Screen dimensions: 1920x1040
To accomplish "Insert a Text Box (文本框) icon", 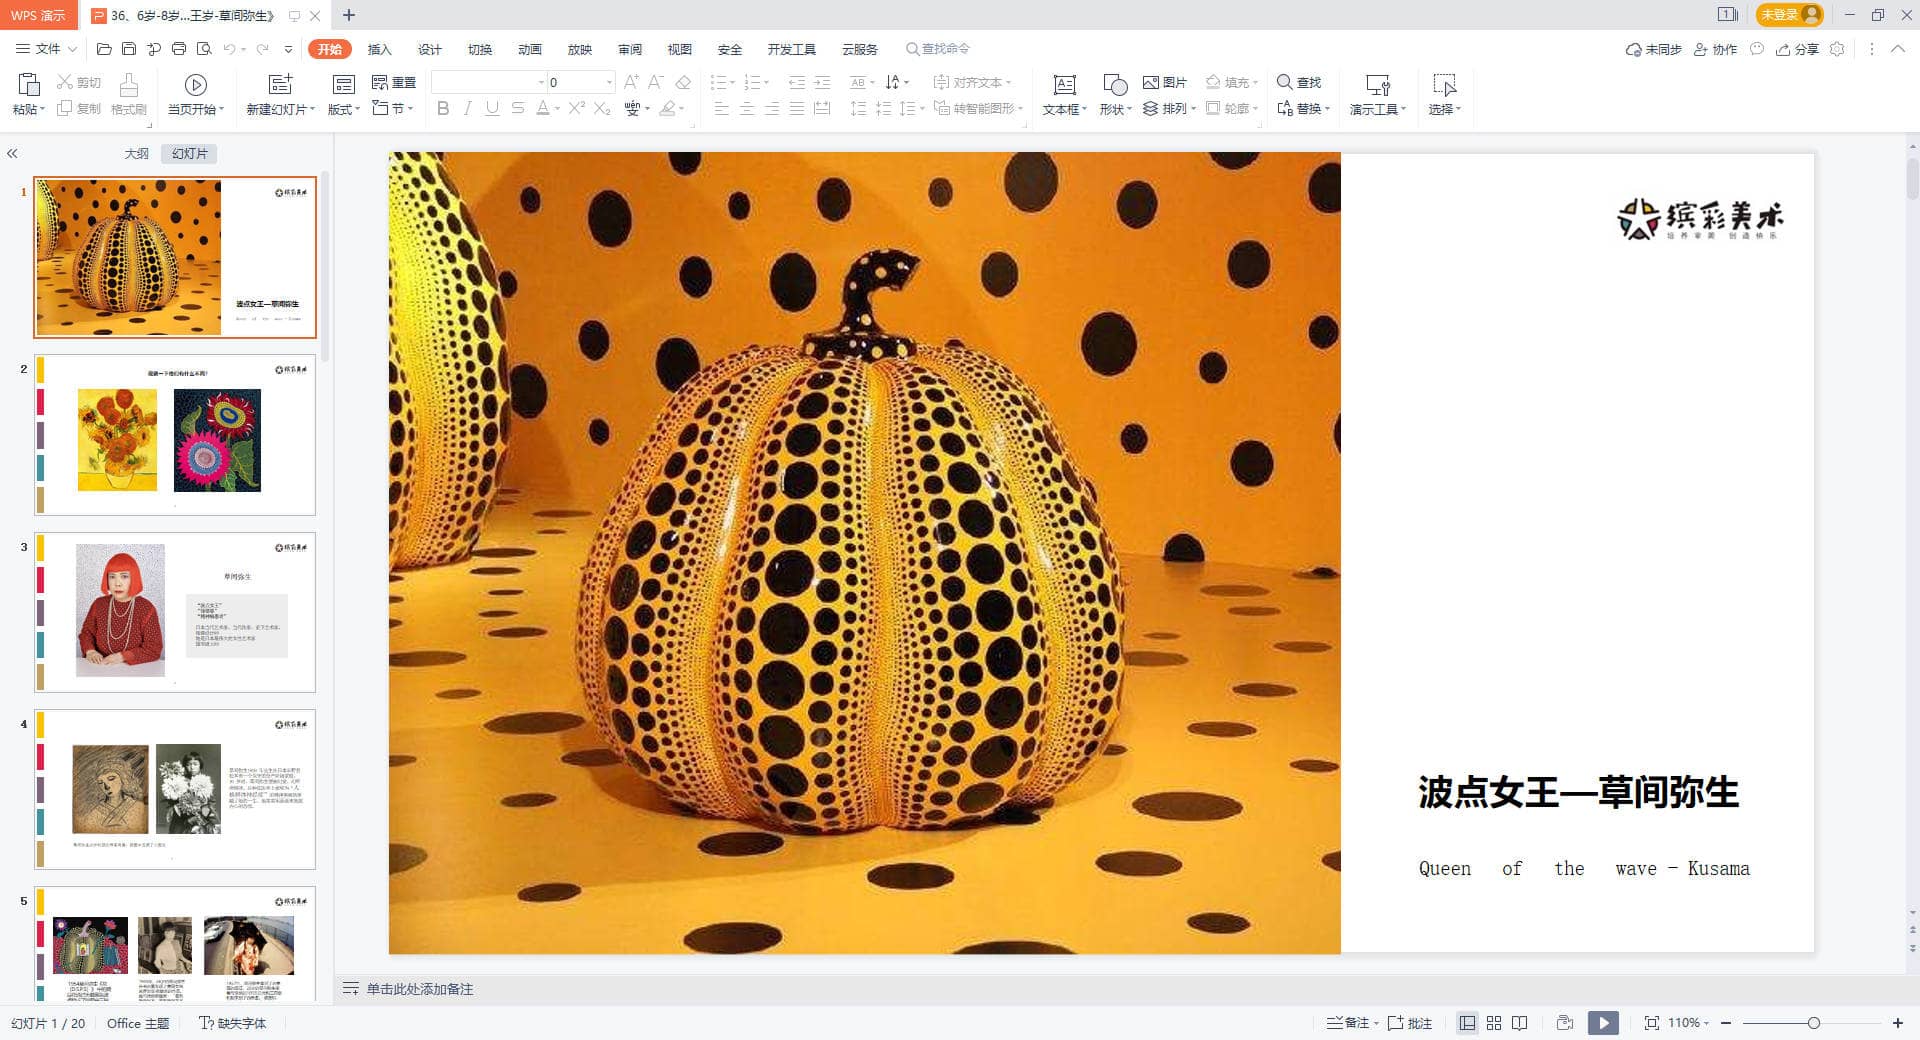I will [1064, 85].
